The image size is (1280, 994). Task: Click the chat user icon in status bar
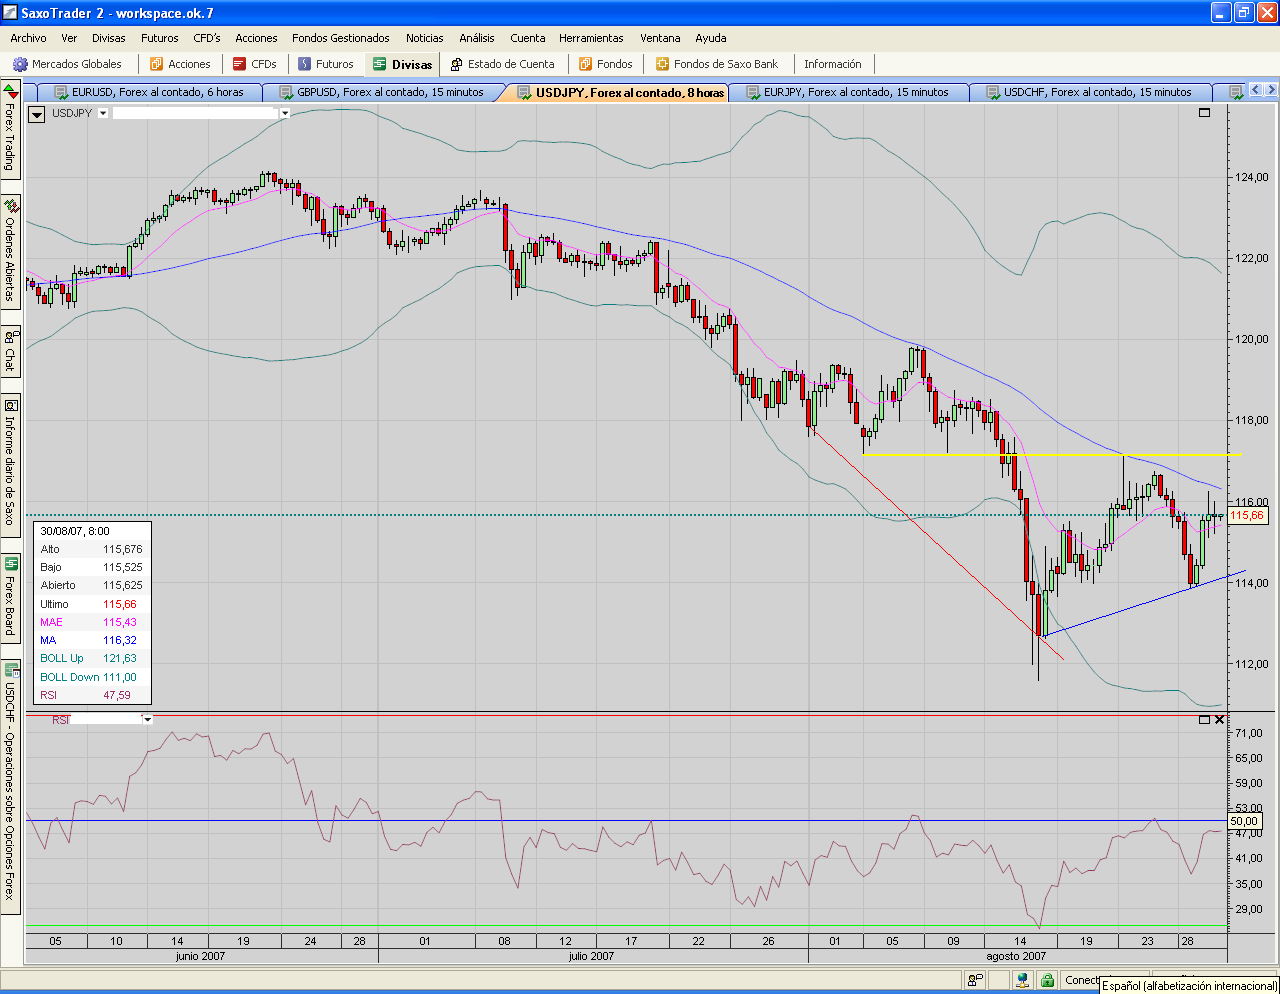click(974, 981)
